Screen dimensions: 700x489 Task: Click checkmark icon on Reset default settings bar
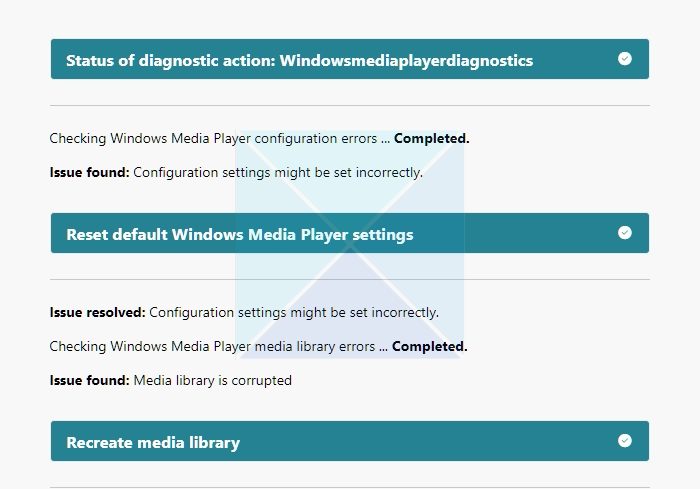(625, 233)
